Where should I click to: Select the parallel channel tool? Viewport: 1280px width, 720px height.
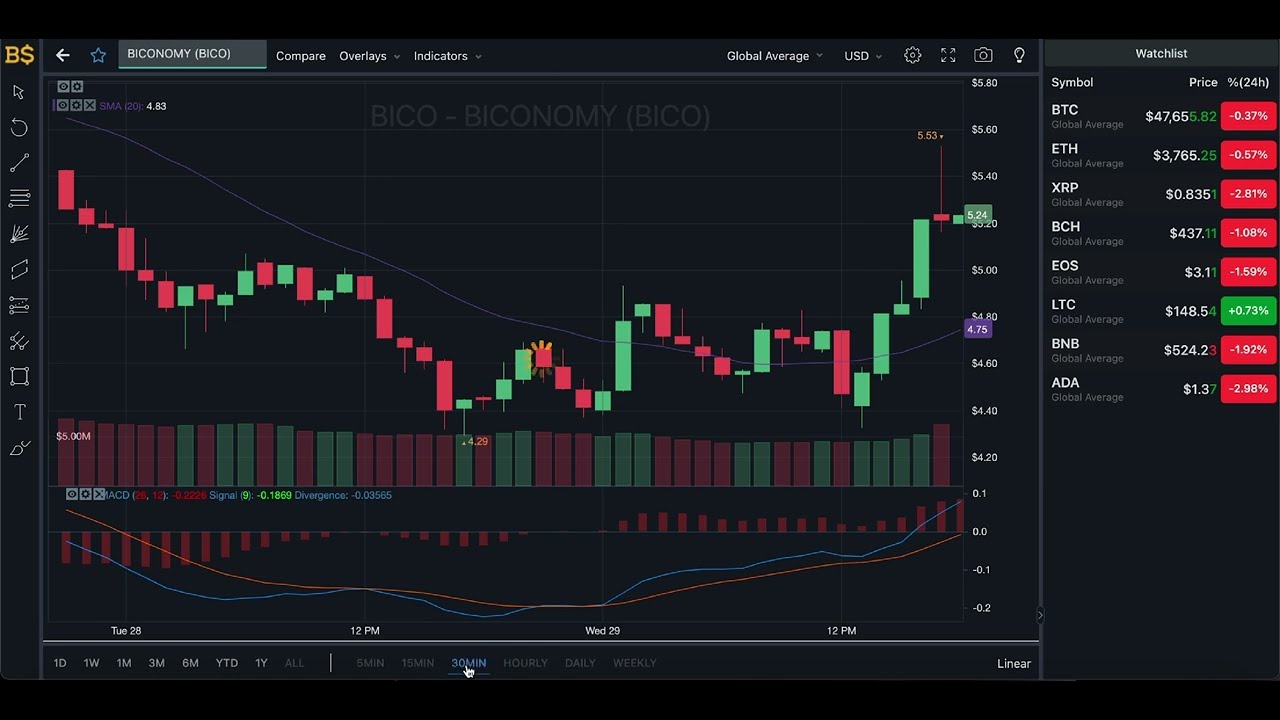(19, 270)
